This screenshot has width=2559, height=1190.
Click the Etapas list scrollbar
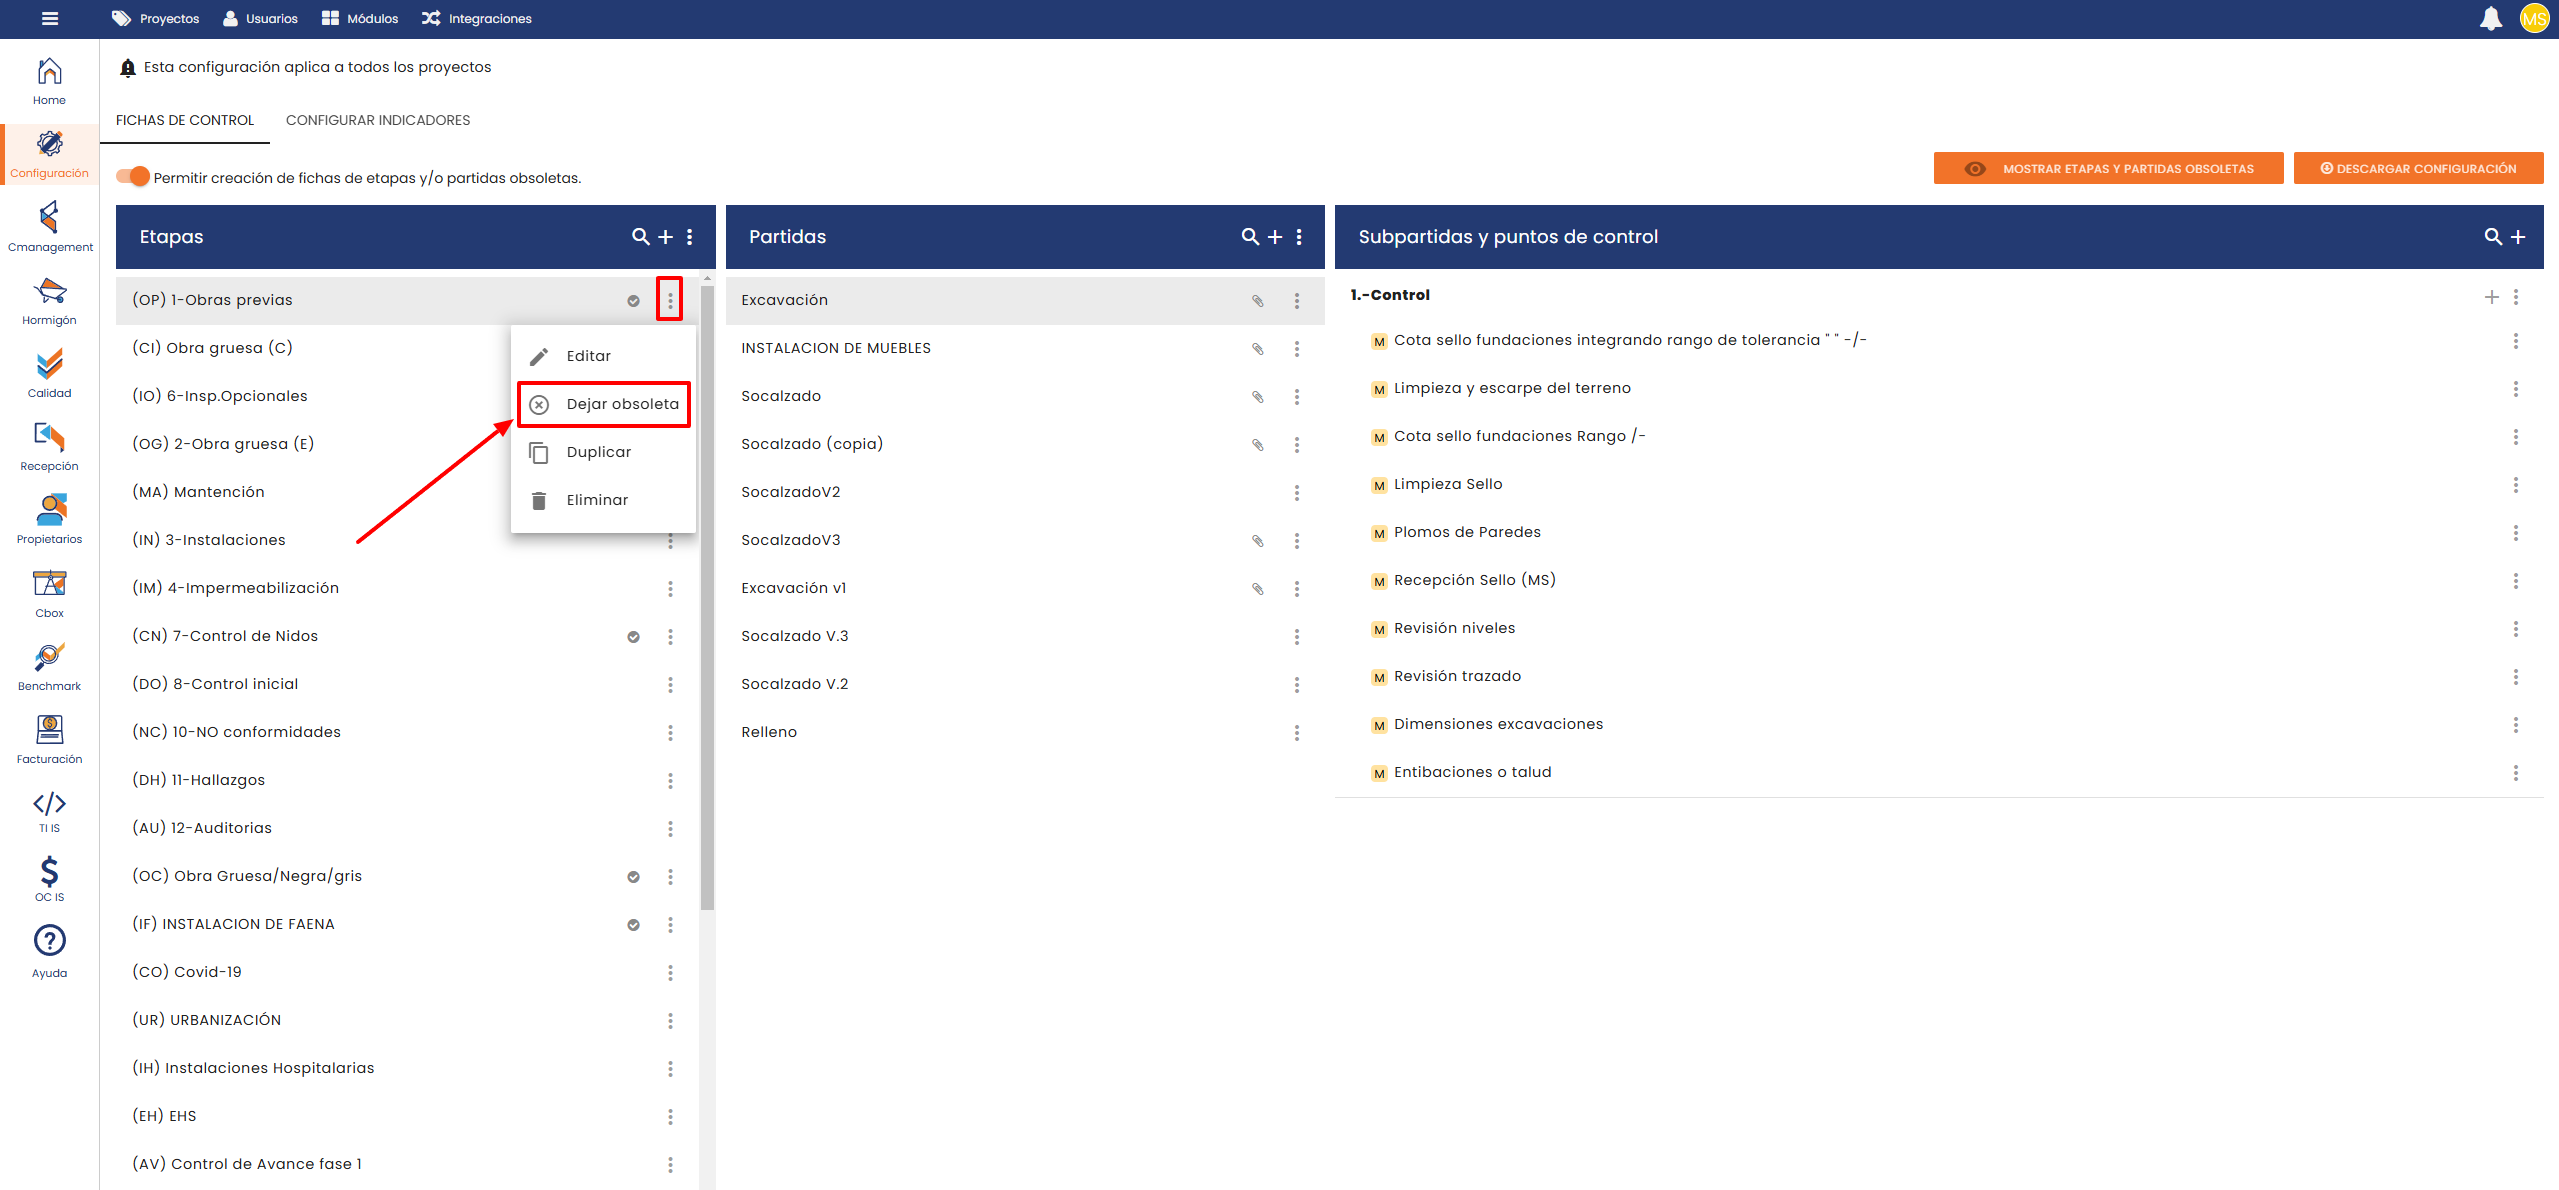coord(707,600)
